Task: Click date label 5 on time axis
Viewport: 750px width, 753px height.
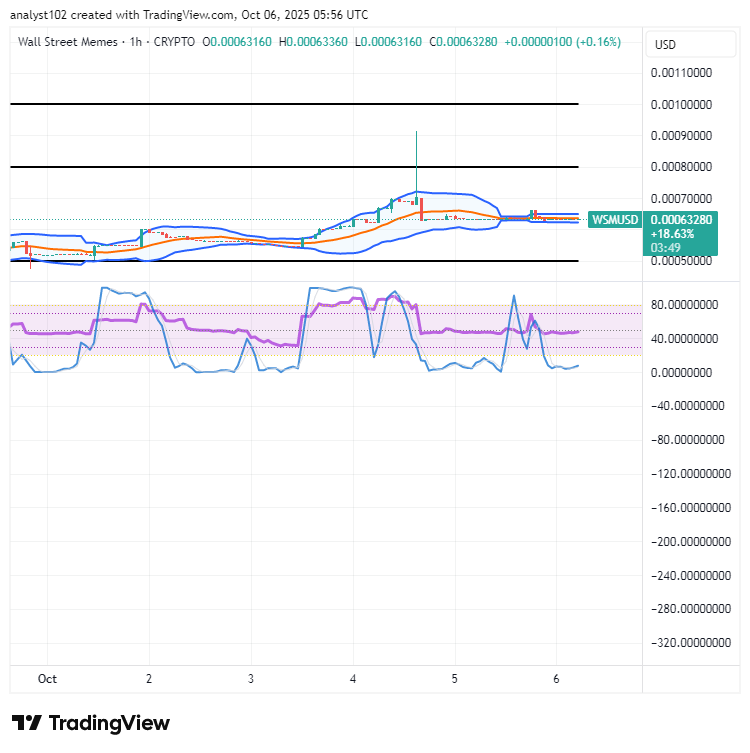Action: pyautogui.click(x=455, y=679)
